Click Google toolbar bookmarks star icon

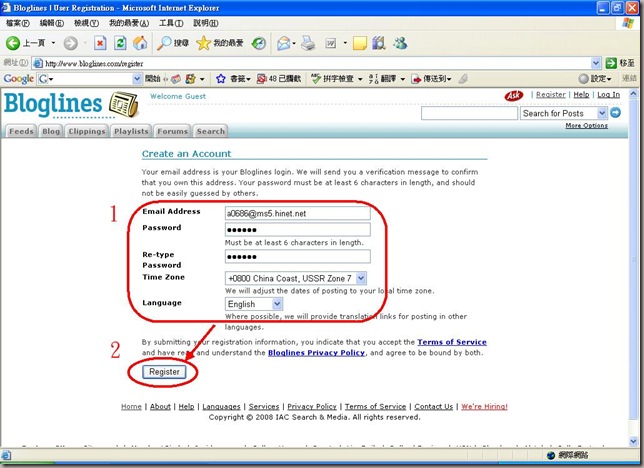click(x=221, y=78)
